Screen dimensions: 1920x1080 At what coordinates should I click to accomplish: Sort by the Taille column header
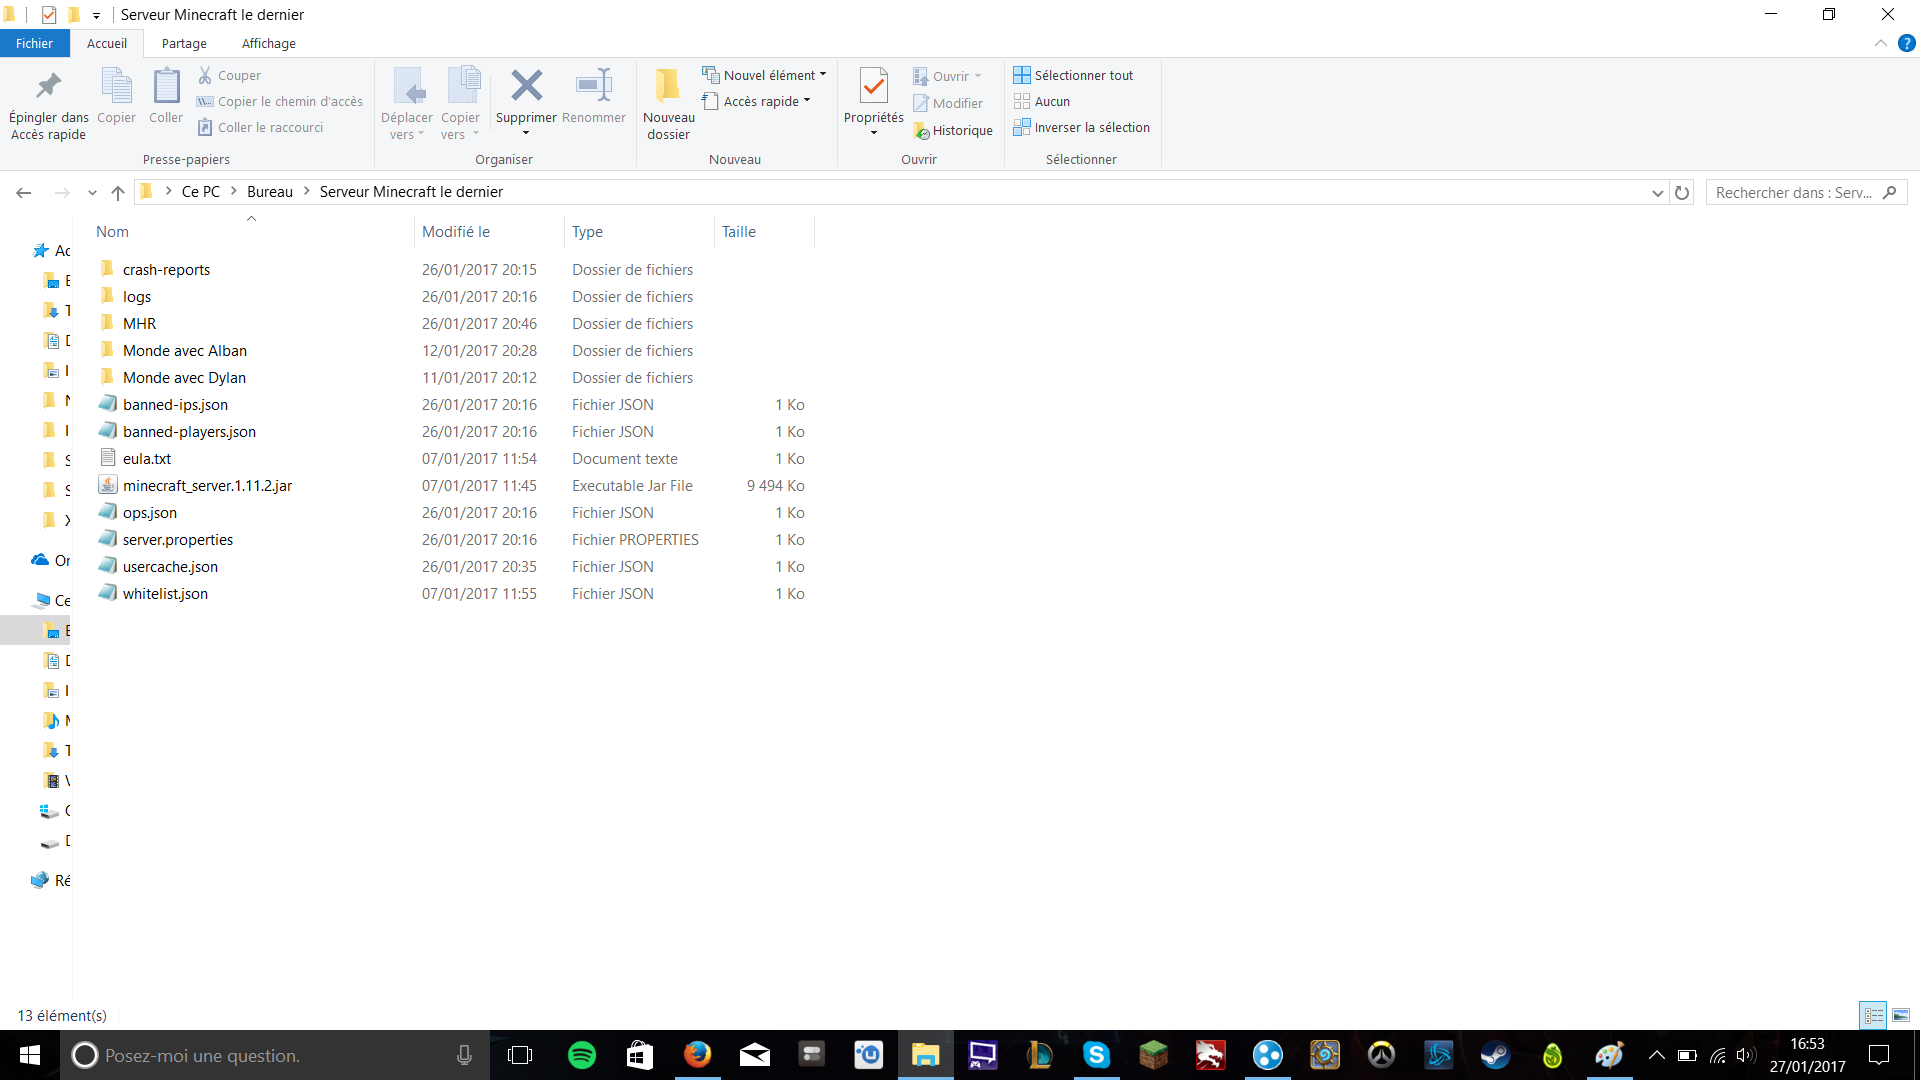click(x=739, y=231)
